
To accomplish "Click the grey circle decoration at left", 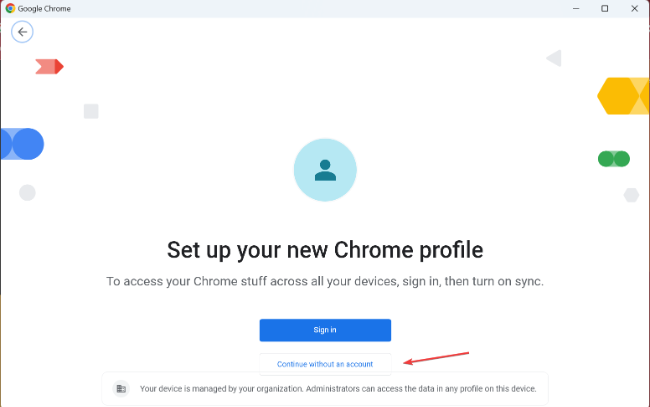I will 28,193.
